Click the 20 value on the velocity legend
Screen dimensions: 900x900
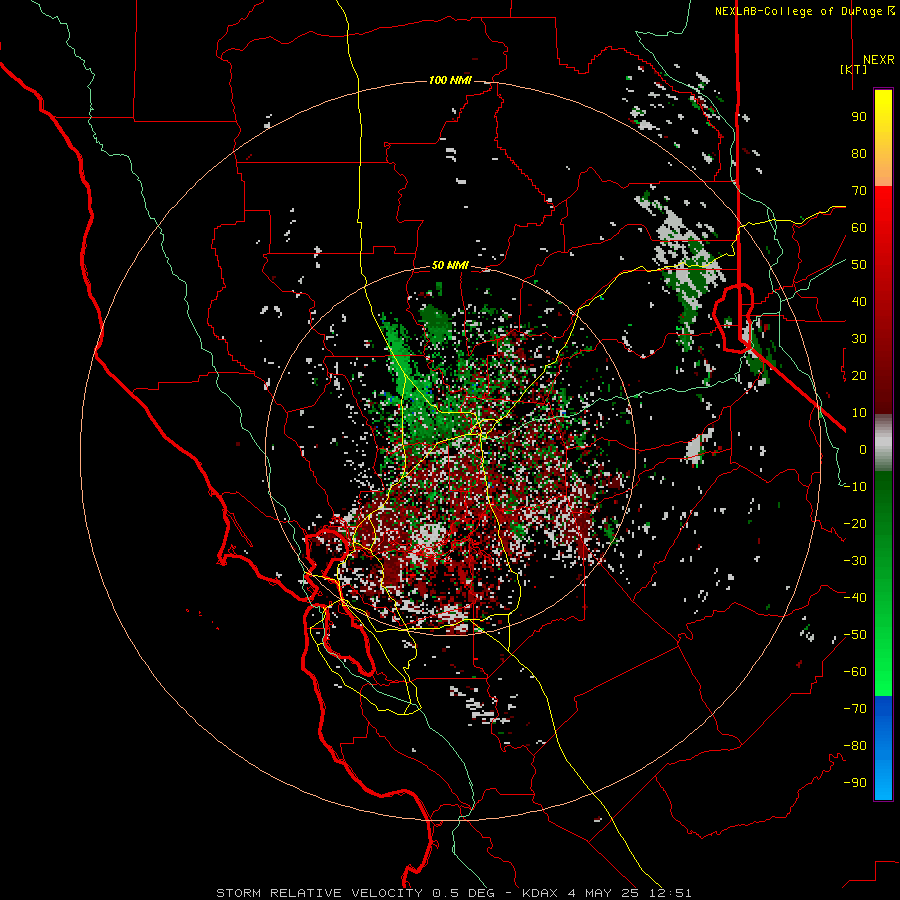point(859,376)
